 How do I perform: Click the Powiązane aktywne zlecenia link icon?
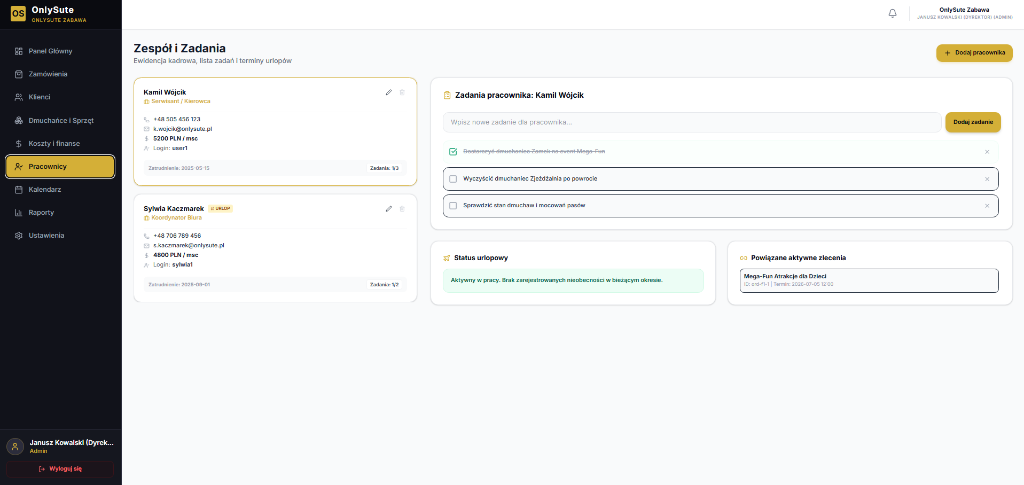(x=743, y=258)
